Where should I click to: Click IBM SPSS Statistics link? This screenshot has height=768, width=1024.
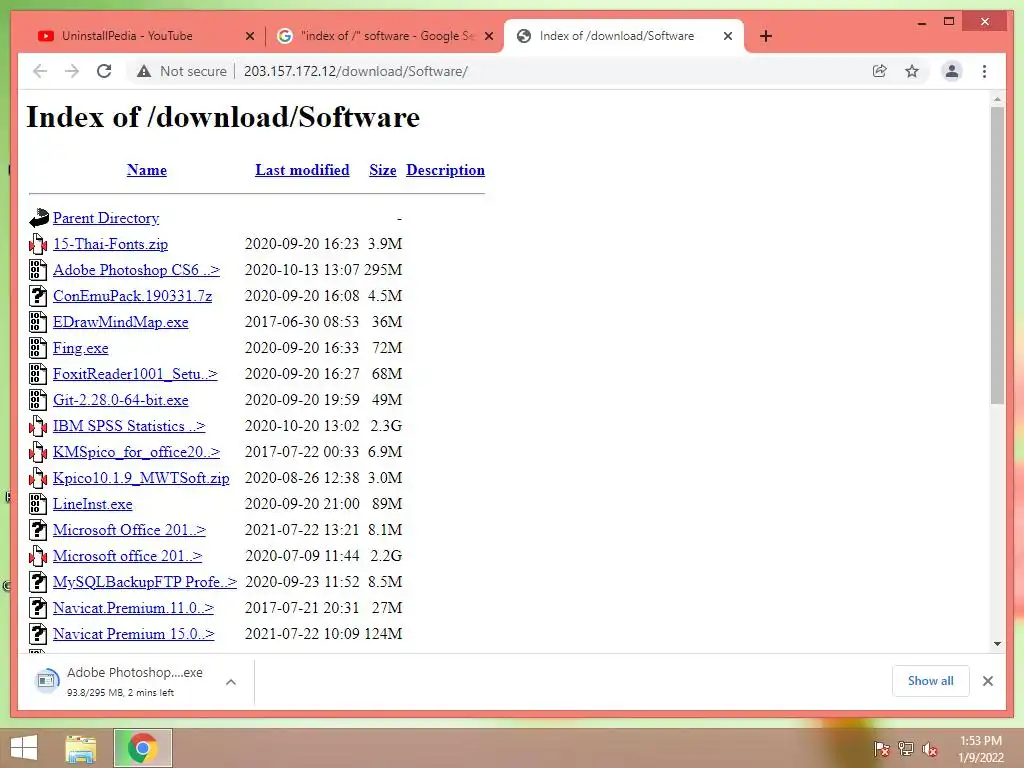[129, 426]
